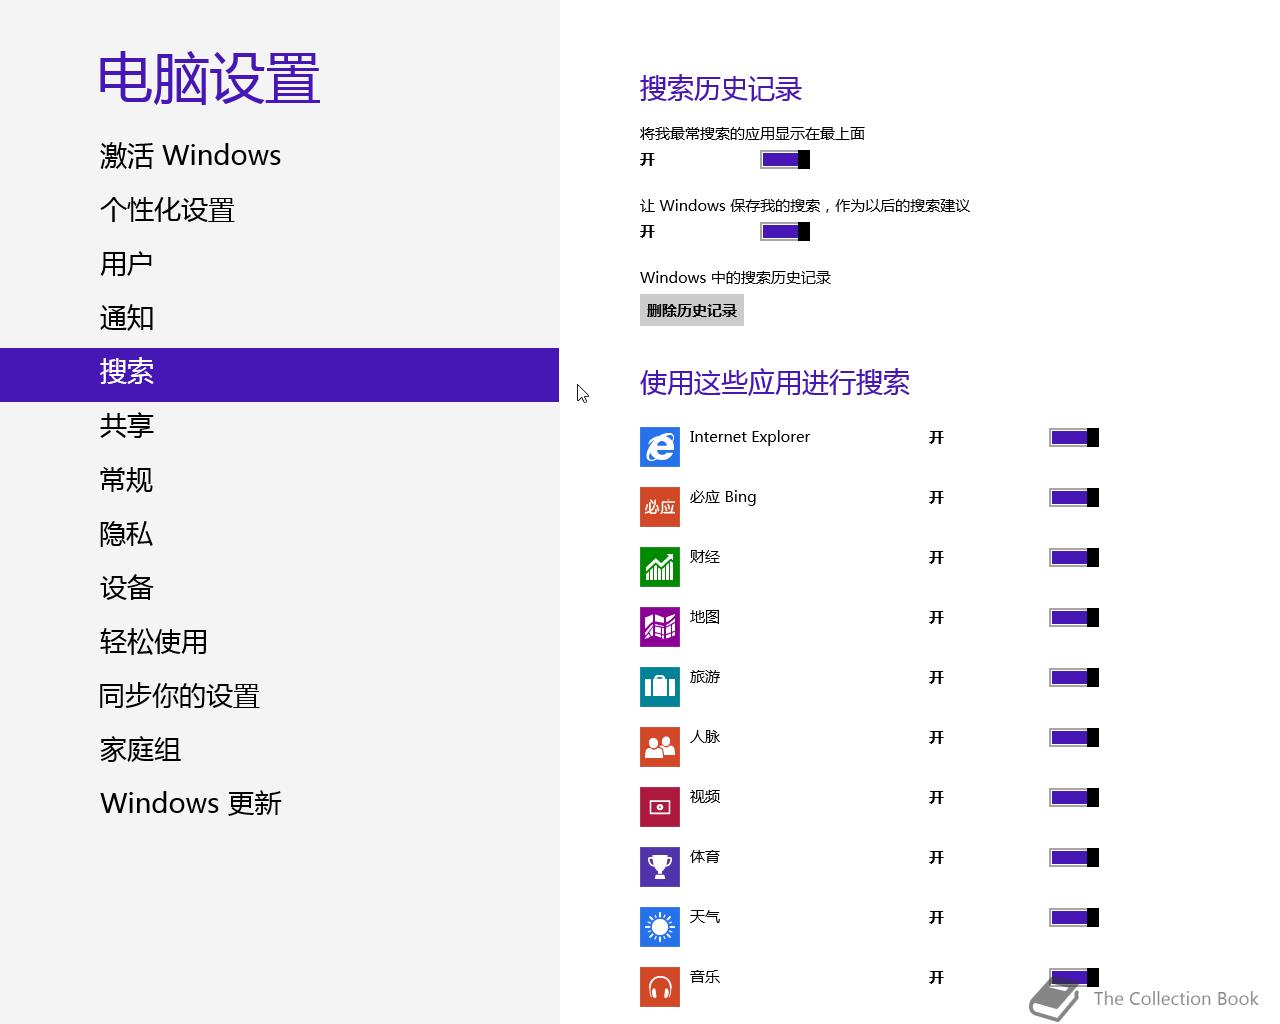Disable the 地图 search toggle

pos(1074,618)
